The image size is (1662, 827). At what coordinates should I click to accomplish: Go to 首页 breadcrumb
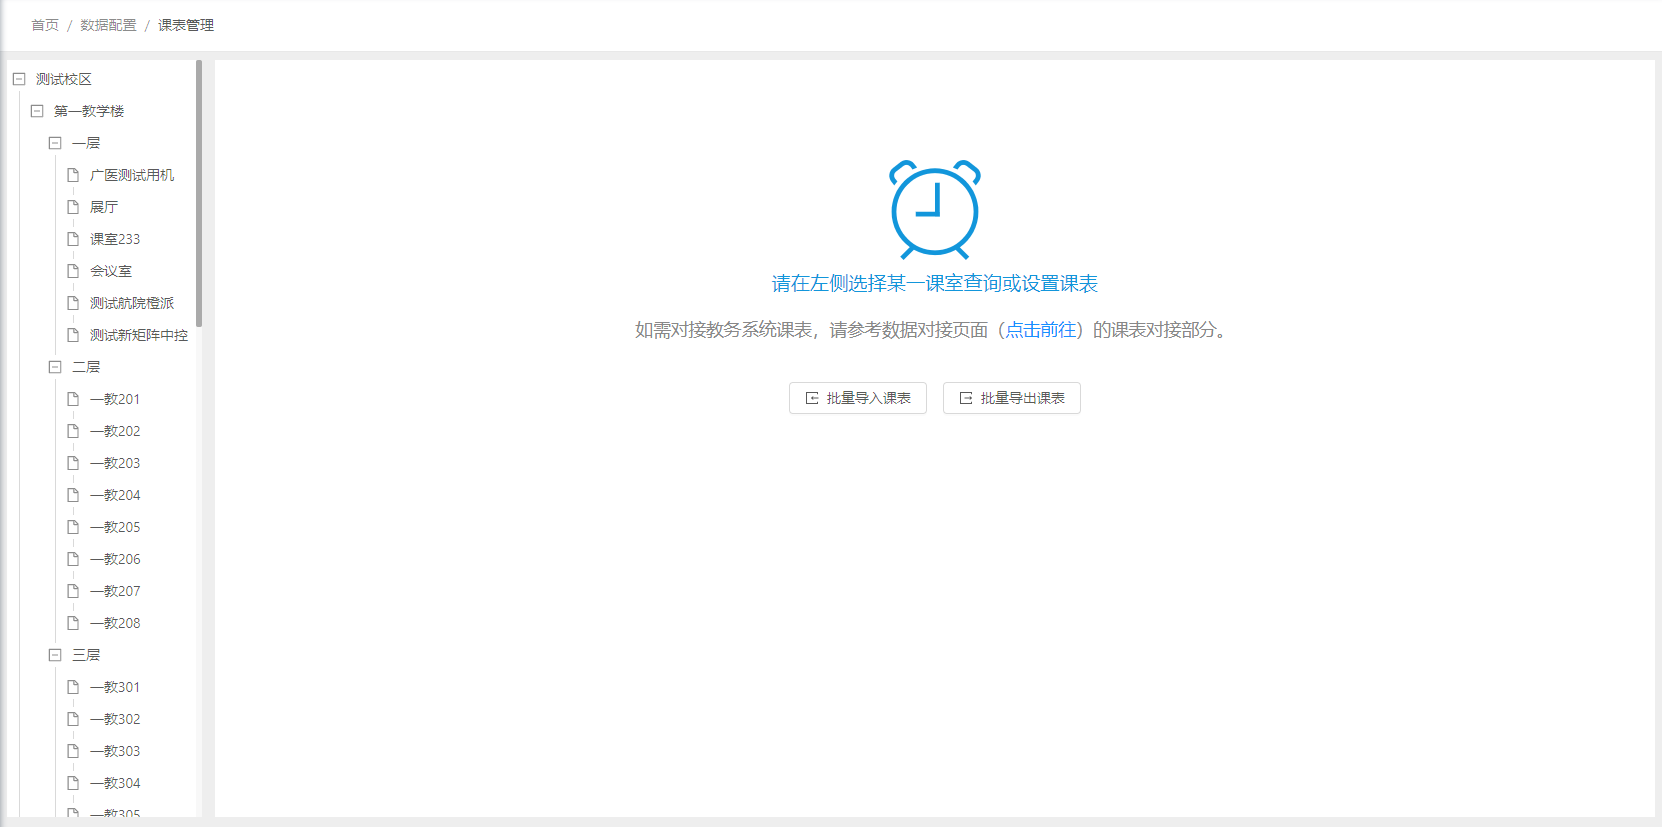(45, 25)
